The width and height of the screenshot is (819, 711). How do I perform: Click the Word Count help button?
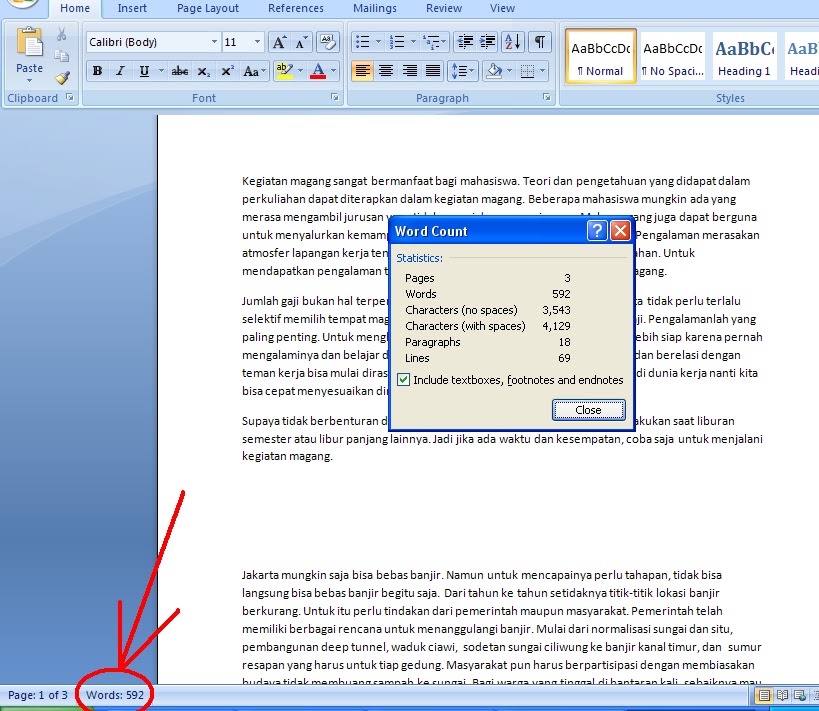(597, 230)
